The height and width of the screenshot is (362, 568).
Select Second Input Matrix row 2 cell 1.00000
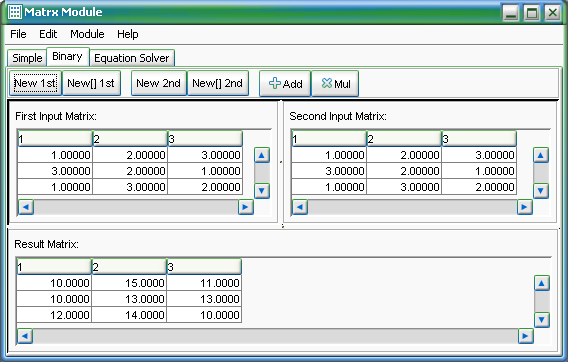click(479, 171)
